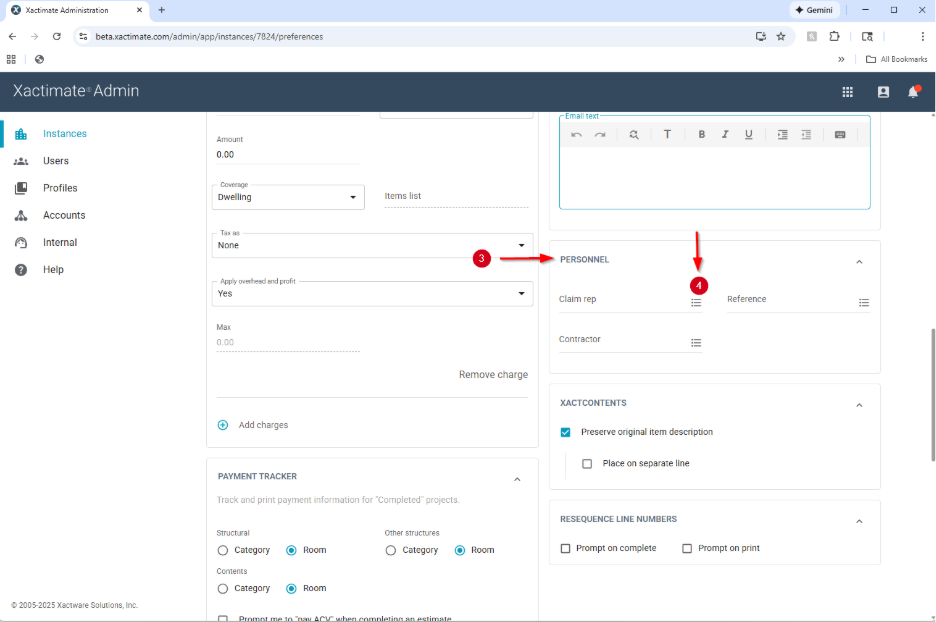Click the keyboard icon in editor toolbar

point(840,135)
